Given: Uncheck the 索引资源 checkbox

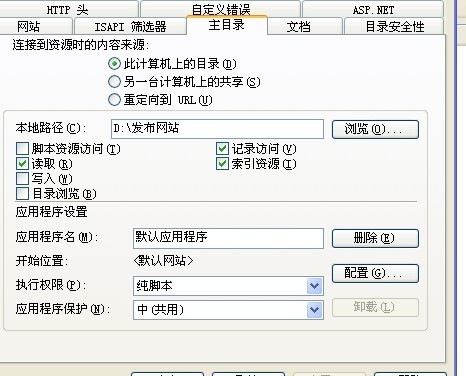Looking at the screenshot, I should (x=222, y=163).
